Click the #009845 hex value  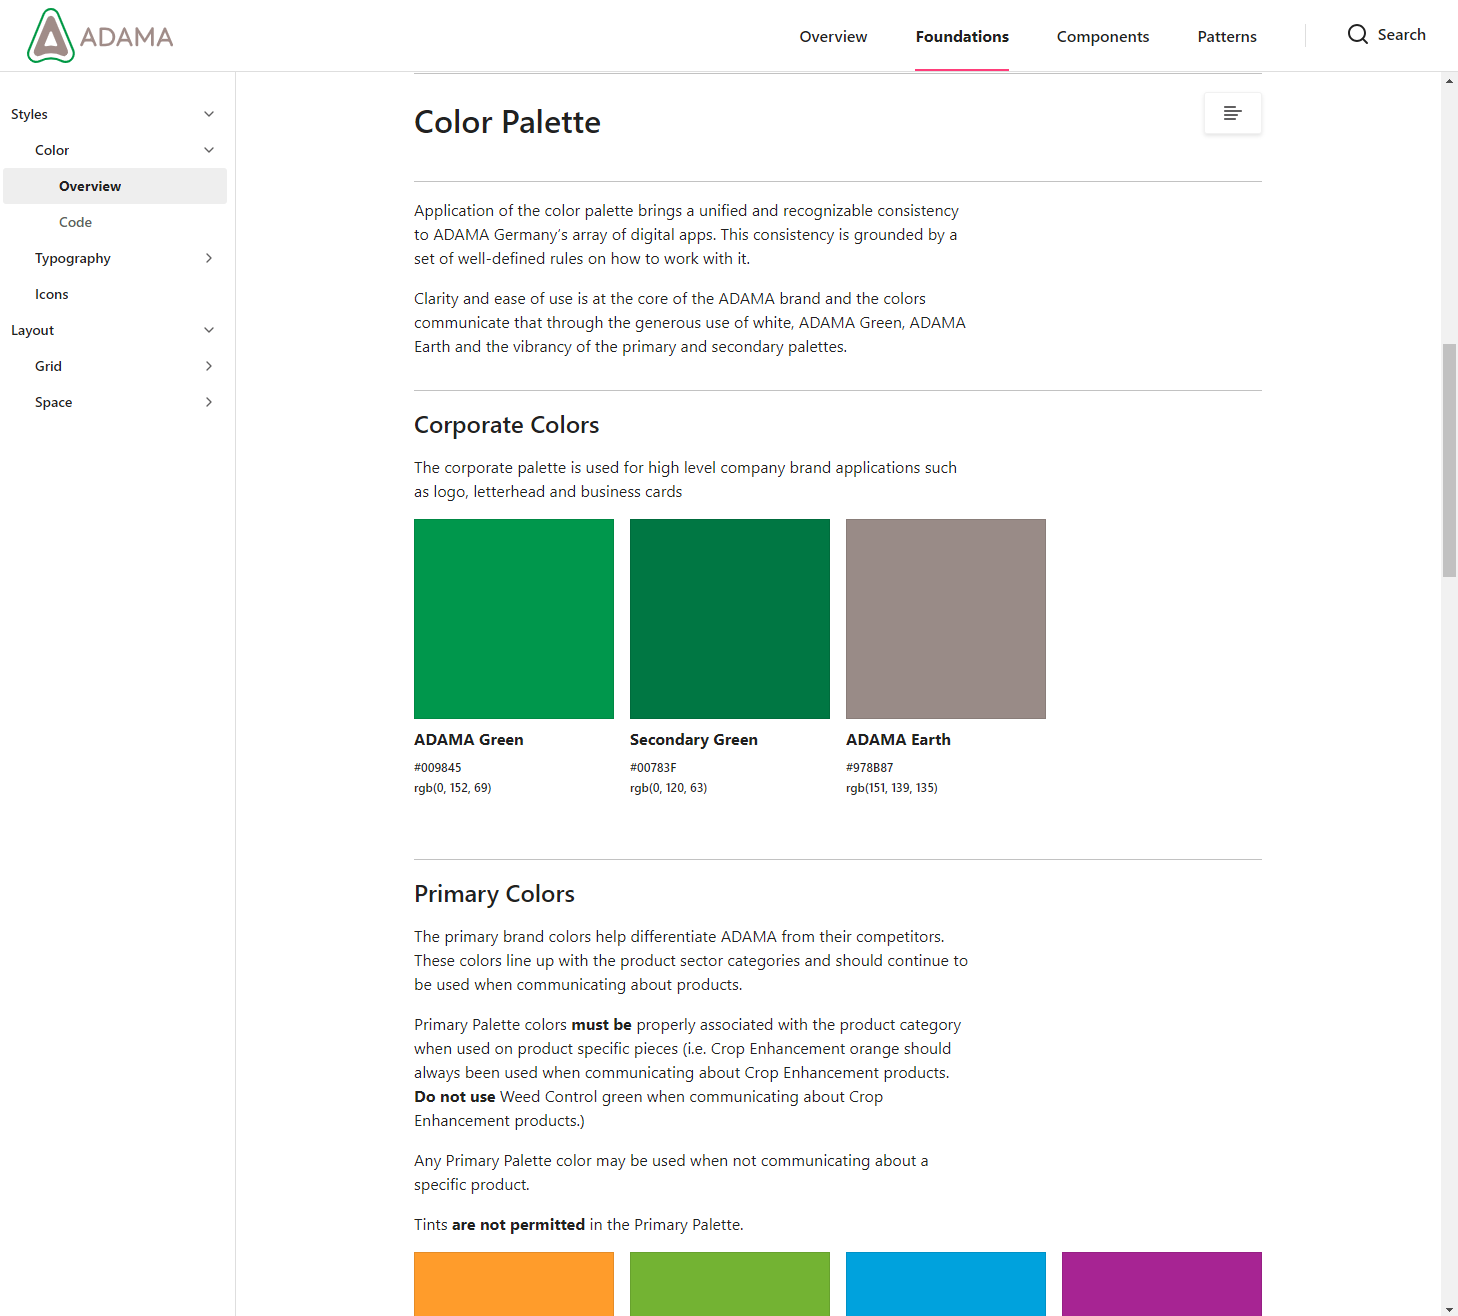click(x=438, y=768)
